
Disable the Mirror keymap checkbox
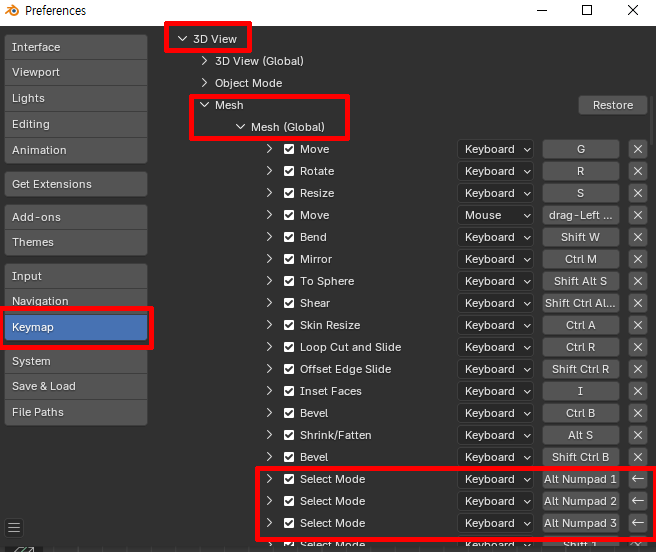[289, 259]
